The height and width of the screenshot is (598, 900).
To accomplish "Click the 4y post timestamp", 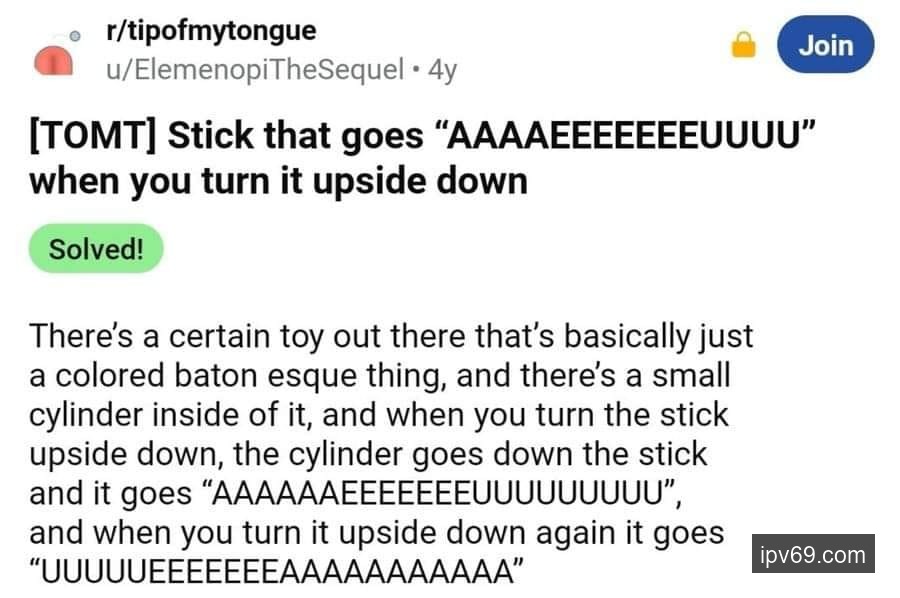I will tap(442, 70).
